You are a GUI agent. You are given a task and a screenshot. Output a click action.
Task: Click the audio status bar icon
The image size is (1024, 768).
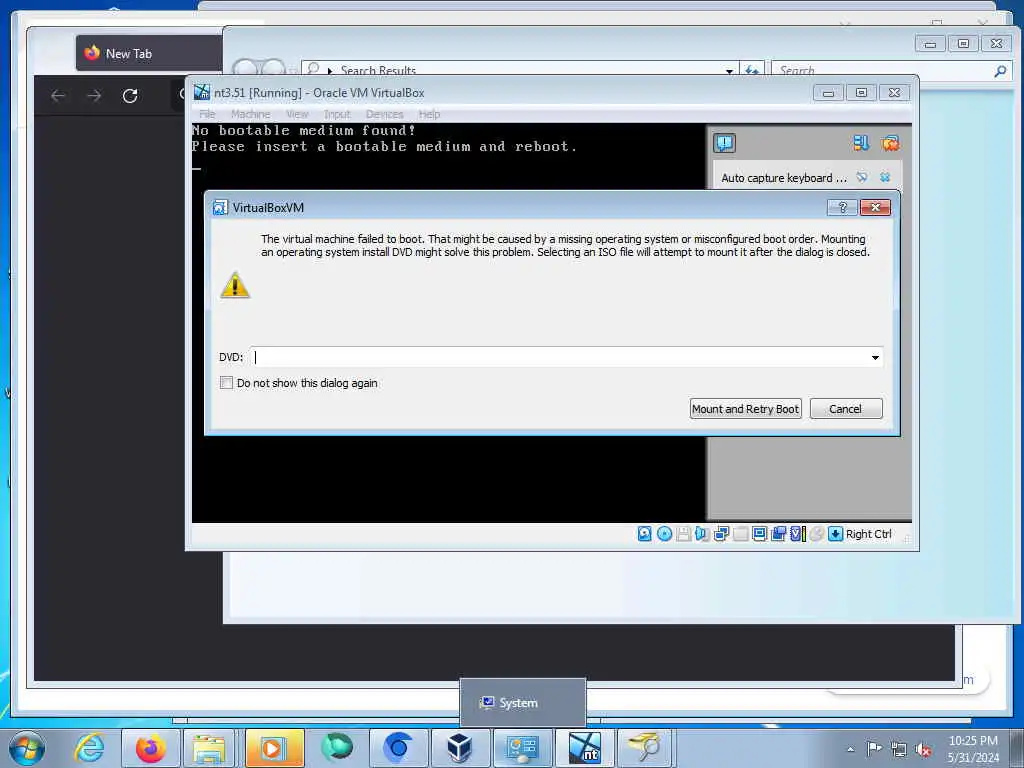702,534
